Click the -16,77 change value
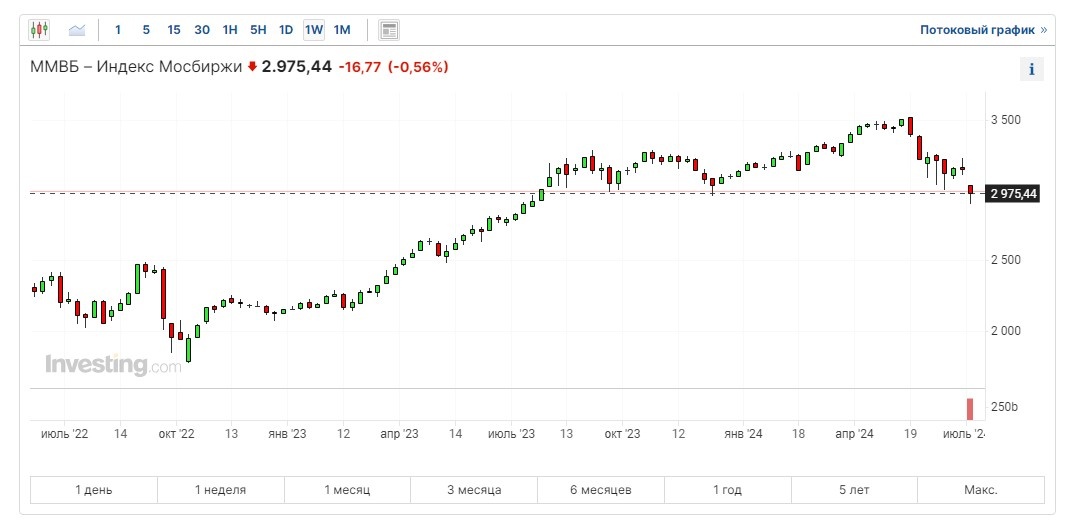 point(360,67)
